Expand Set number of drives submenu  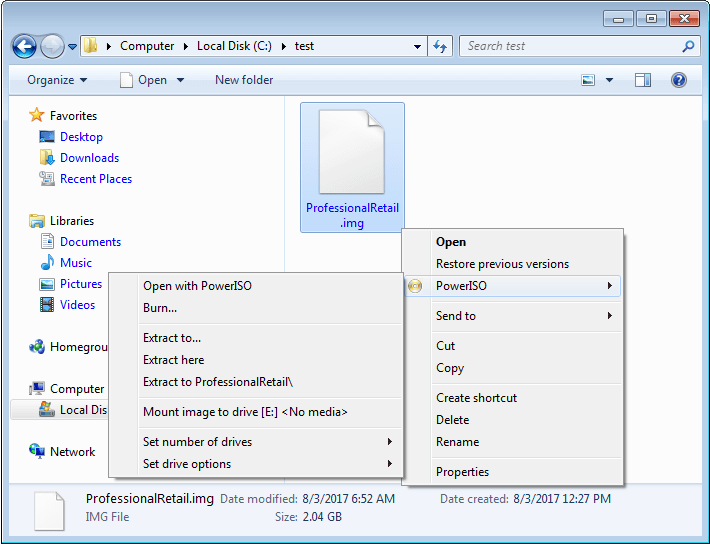pos(256,442)
